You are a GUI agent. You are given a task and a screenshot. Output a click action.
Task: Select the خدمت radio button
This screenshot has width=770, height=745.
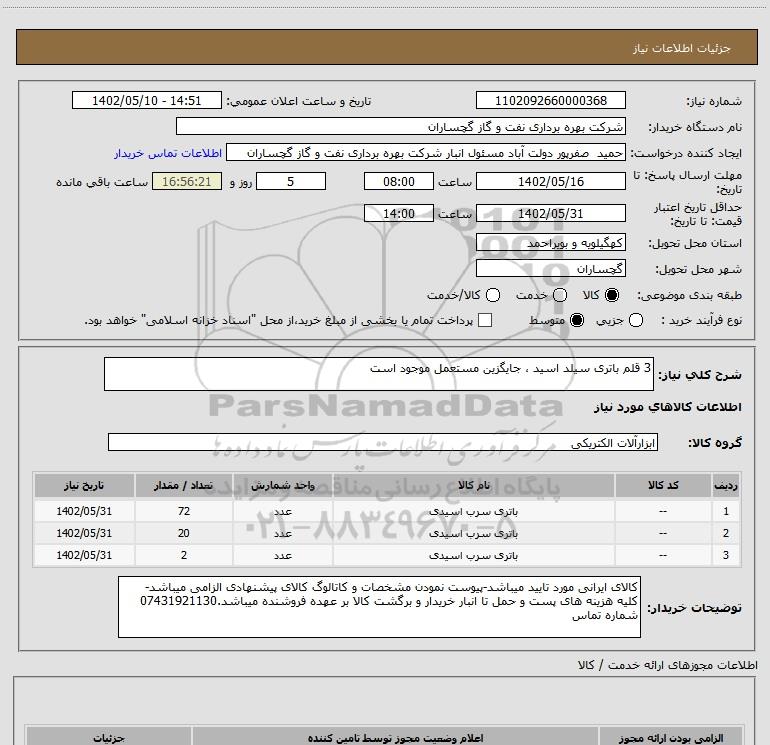click(560, 295)
